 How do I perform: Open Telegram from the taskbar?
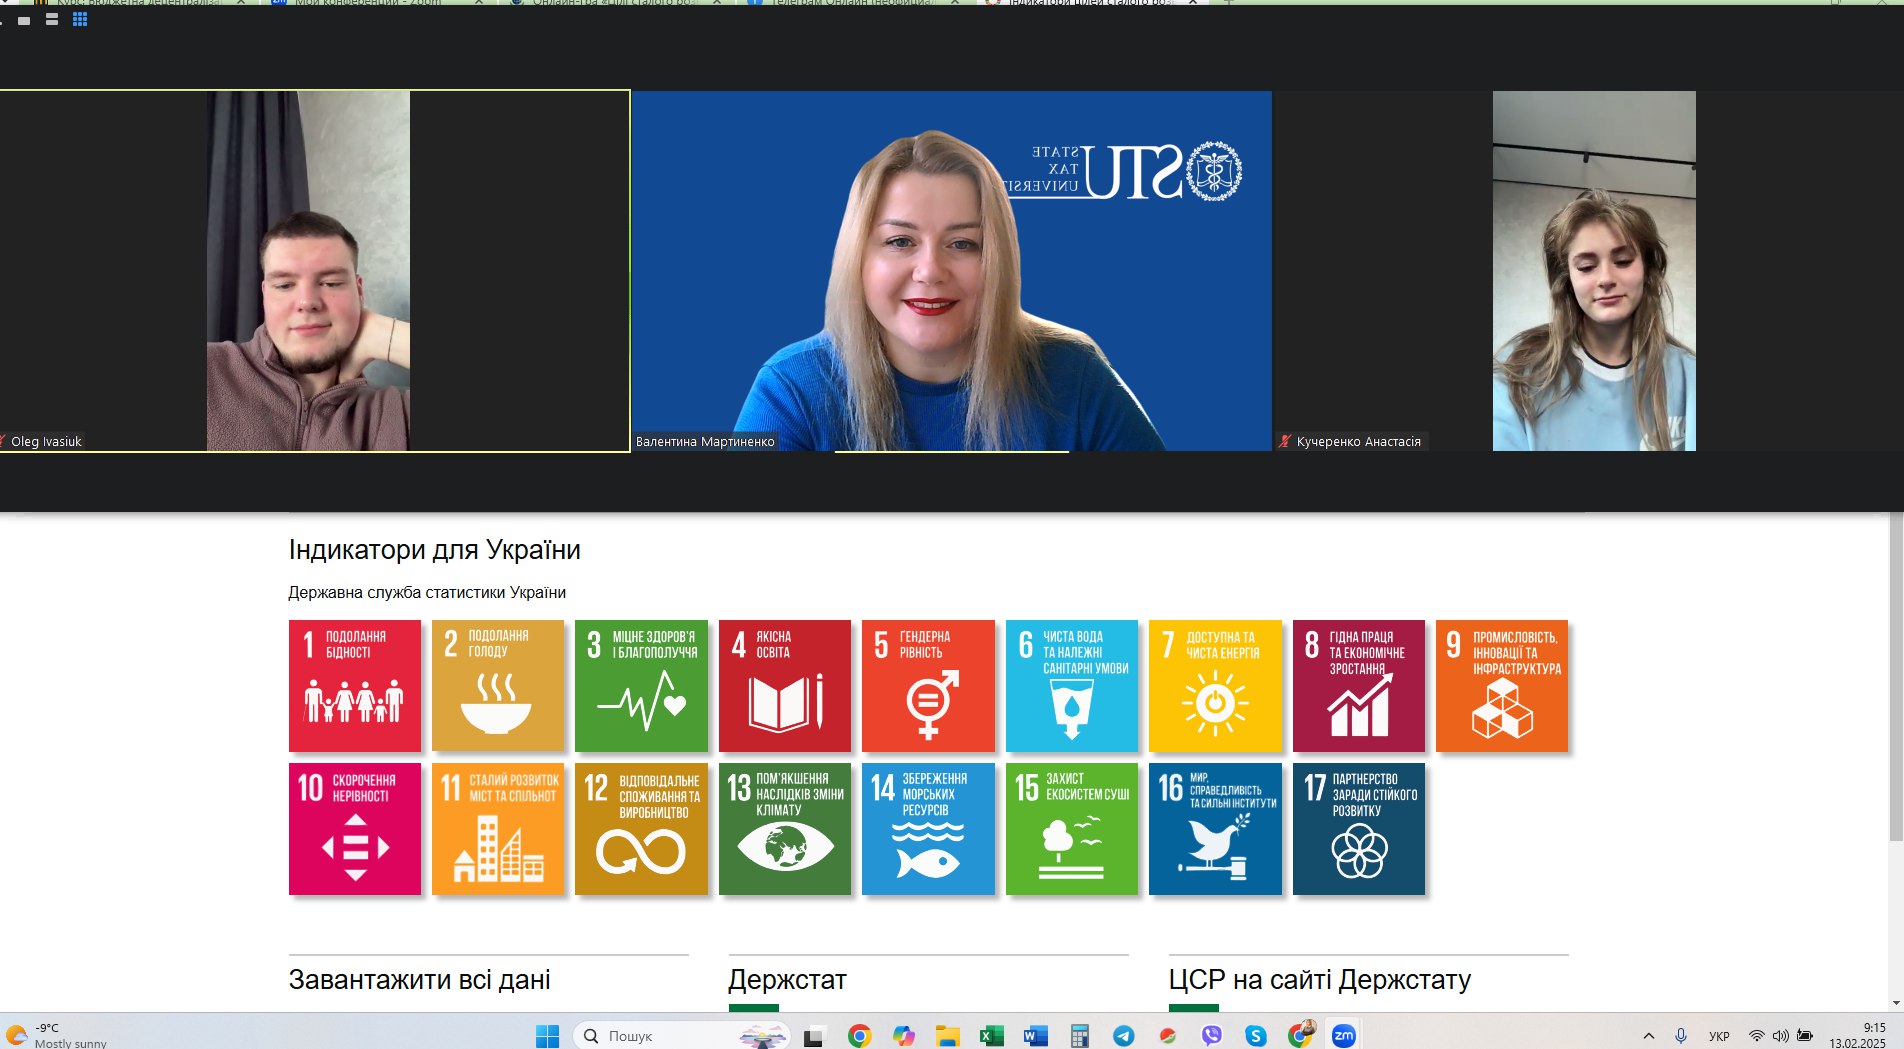click(x=1124, y=1036)
